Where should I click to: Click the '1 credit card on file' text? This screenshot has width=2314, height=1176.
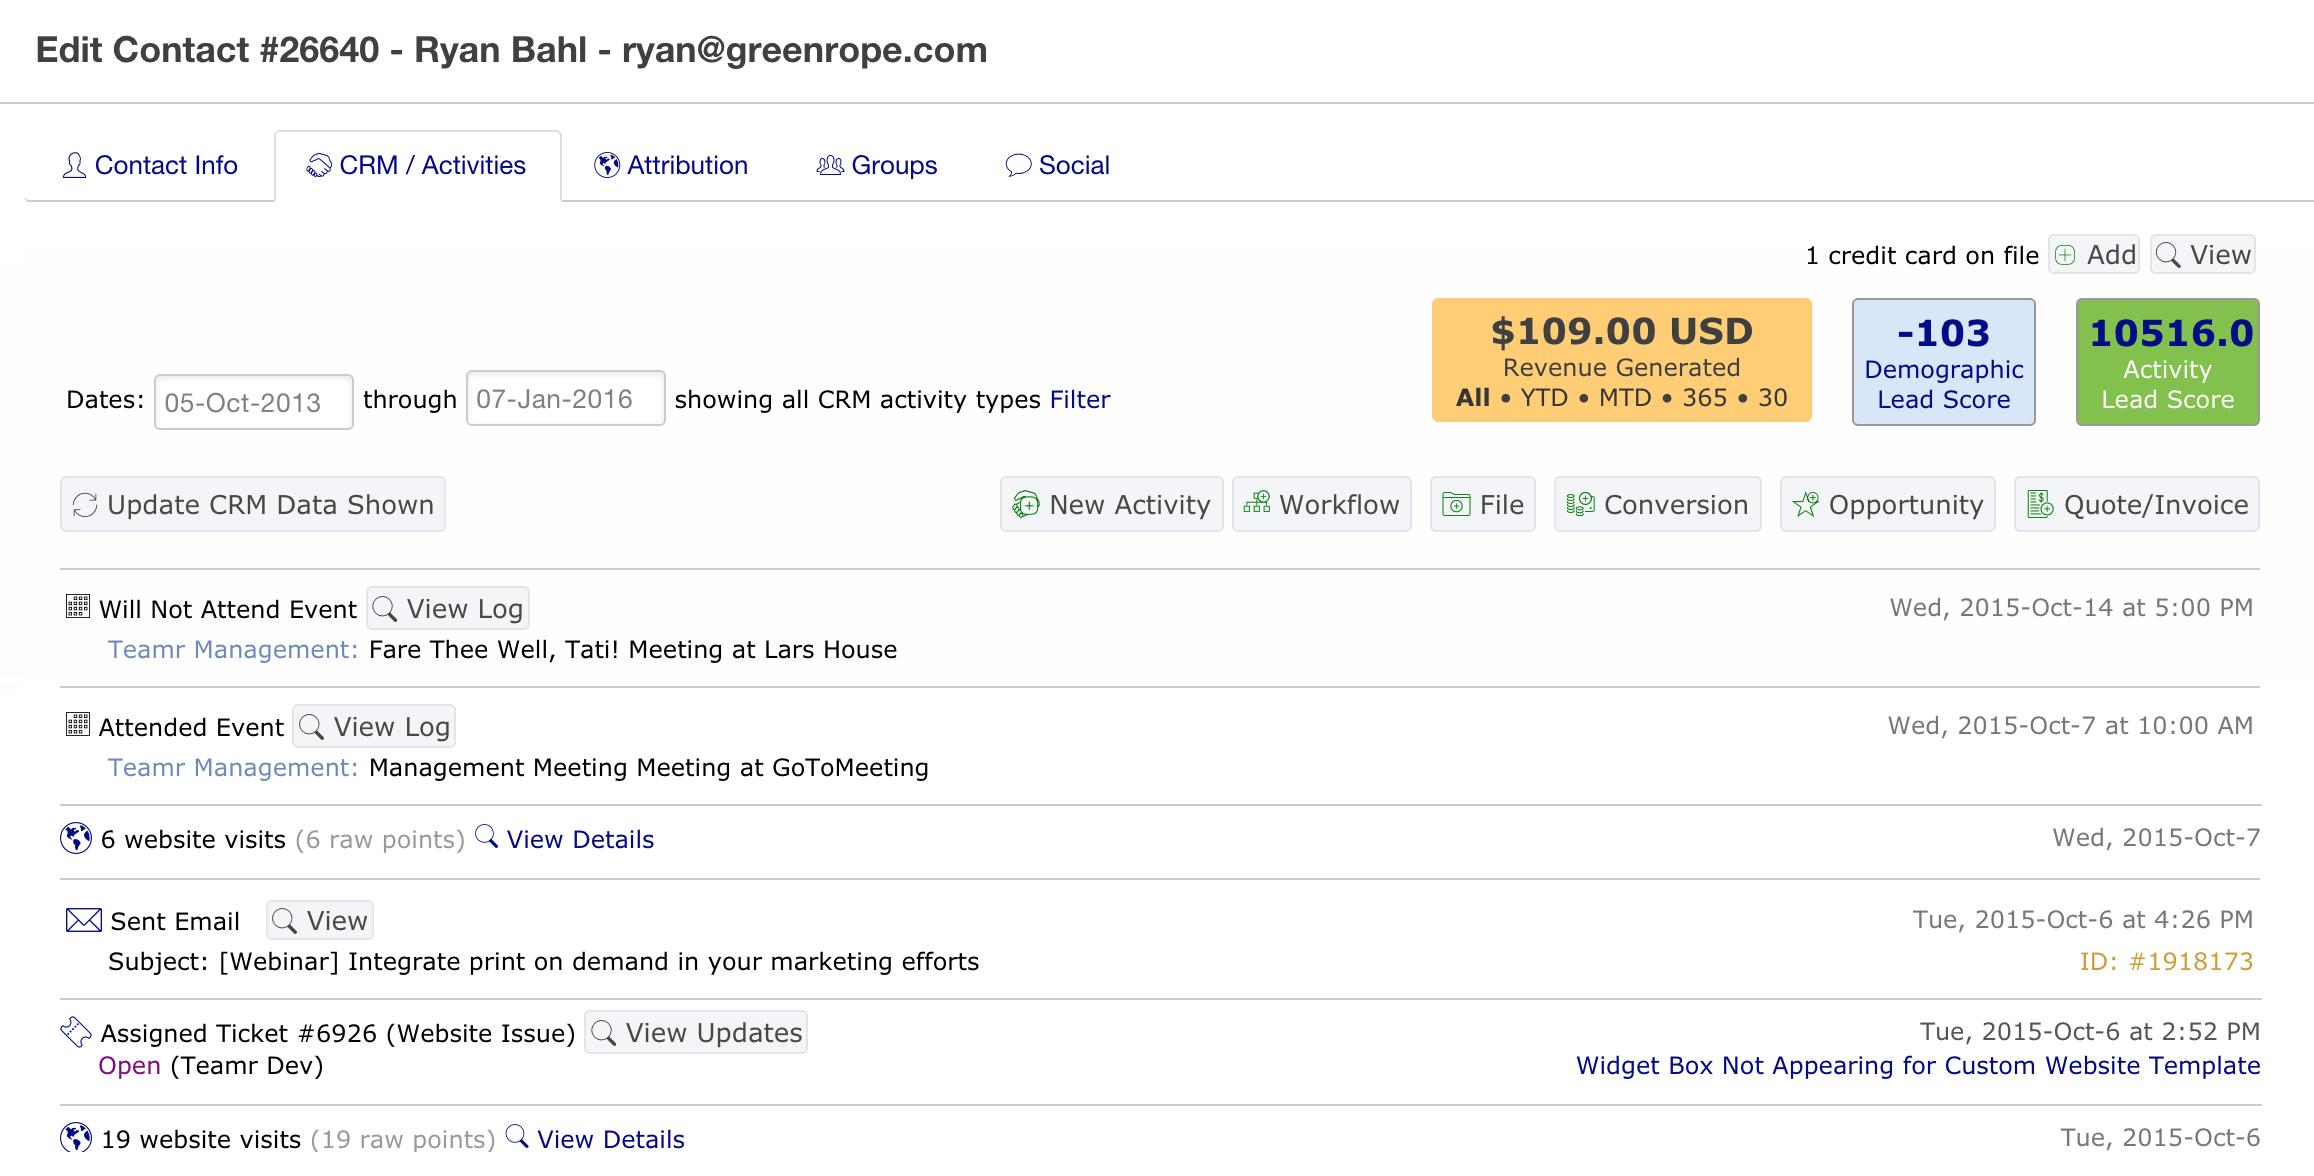point(1922,256)
